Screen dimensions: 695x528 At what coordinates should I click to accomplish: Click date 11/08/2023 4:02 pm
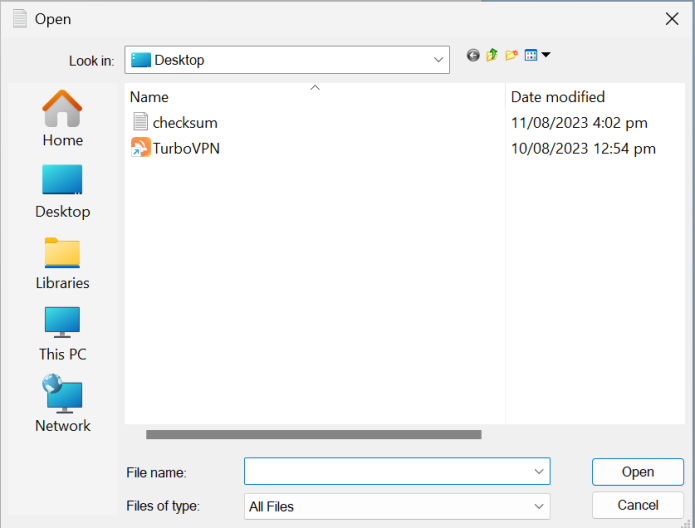coord(579,123)
